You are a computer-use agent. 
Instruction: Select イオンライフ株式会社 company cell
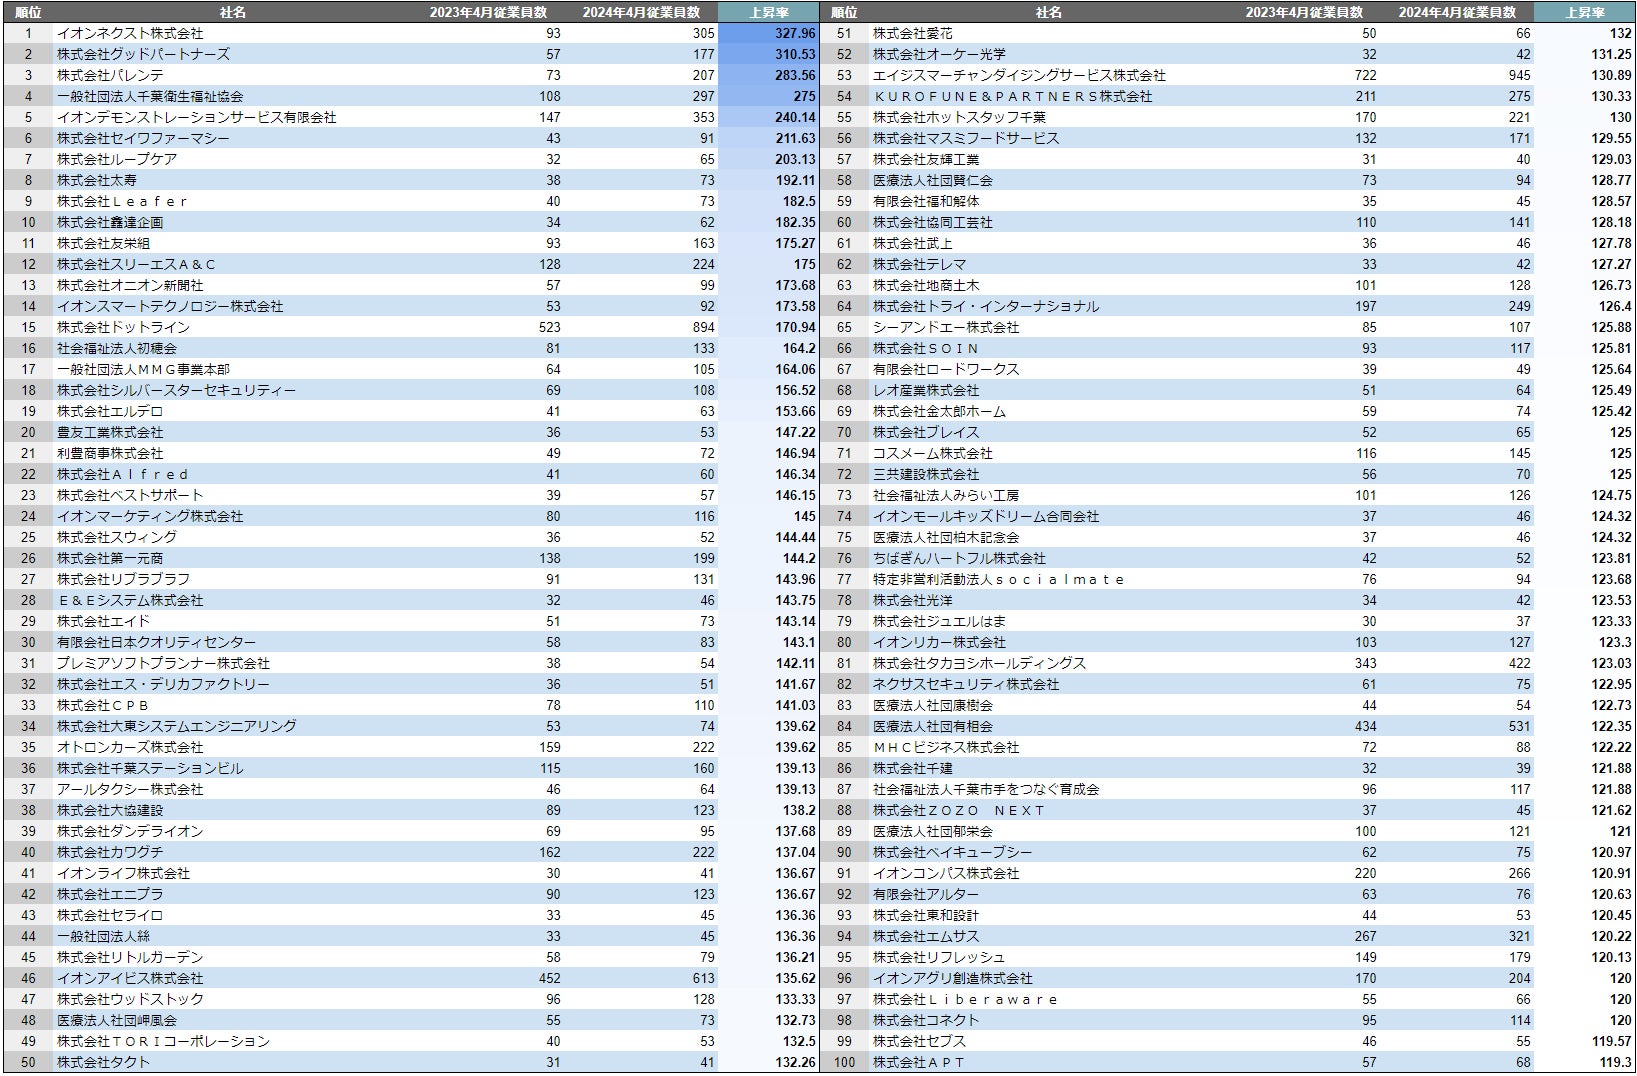(x=123, y=873)
